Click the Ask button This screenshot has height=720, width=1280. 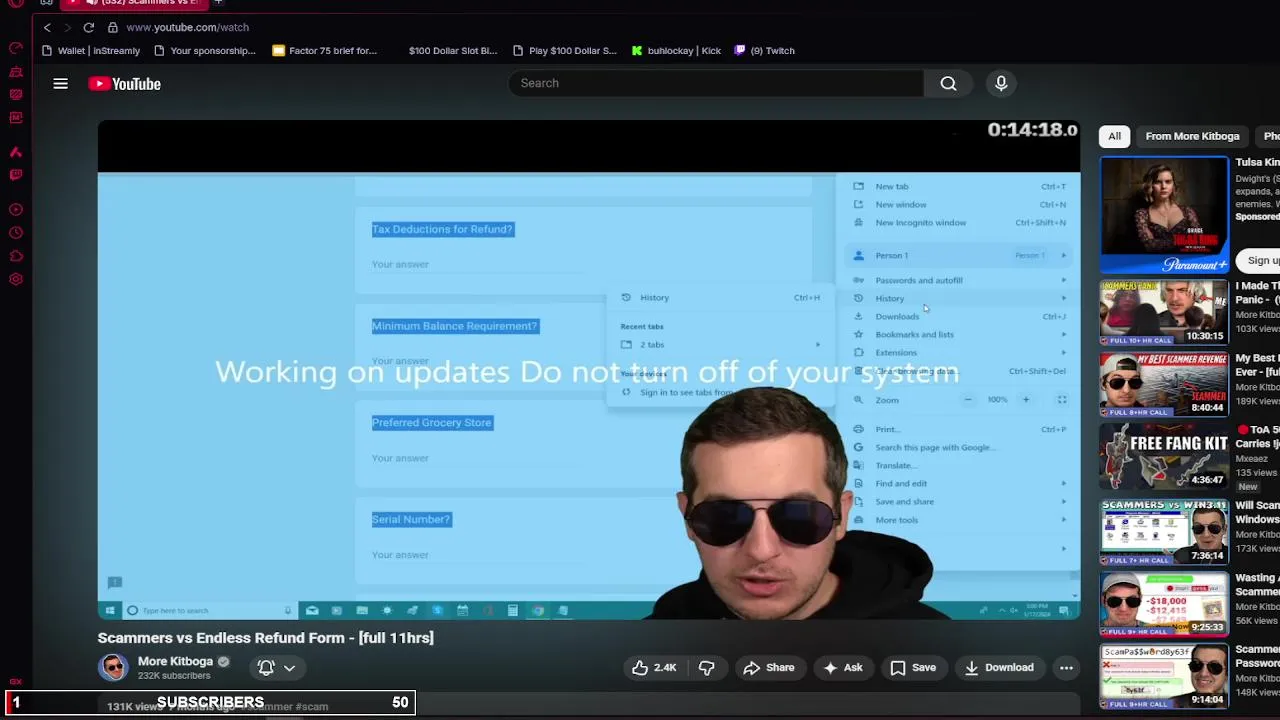842,668
